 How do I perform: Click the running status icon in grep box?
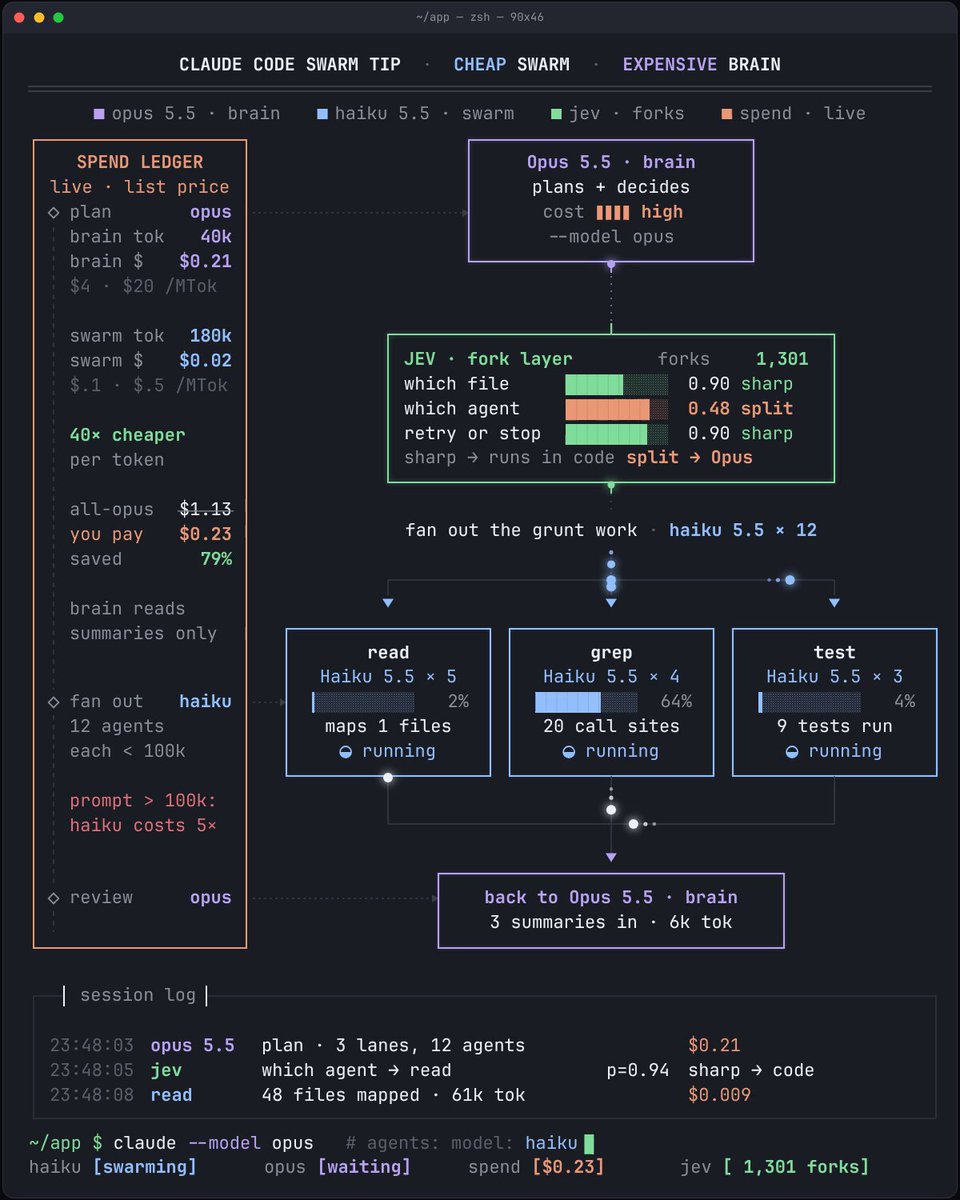point(568,751)
